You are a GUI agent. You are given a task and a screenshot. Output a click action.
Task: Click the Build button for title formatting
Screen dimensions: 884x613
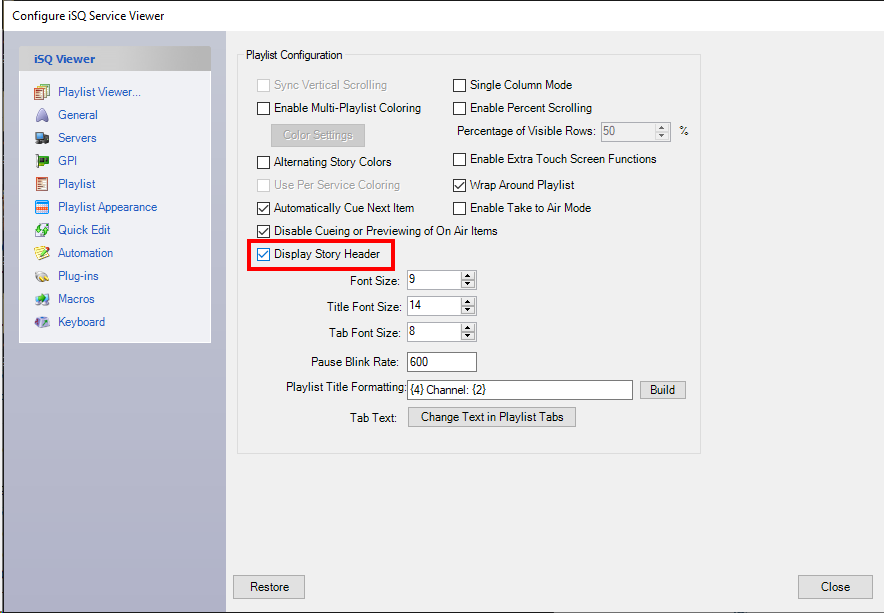pyautogui.click(x=662, y=390)
